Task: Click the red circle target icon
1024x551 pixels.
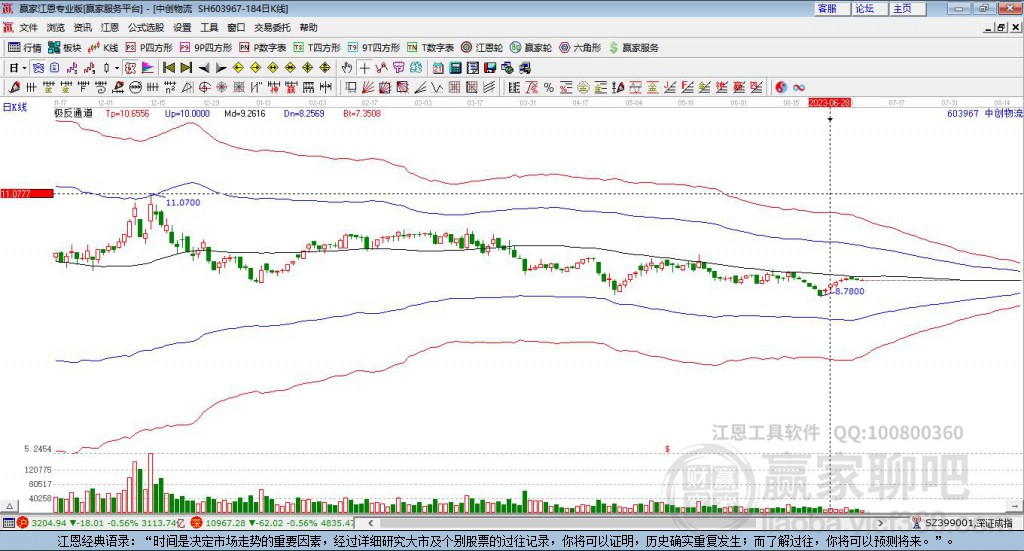Action: tap(204, 87)
